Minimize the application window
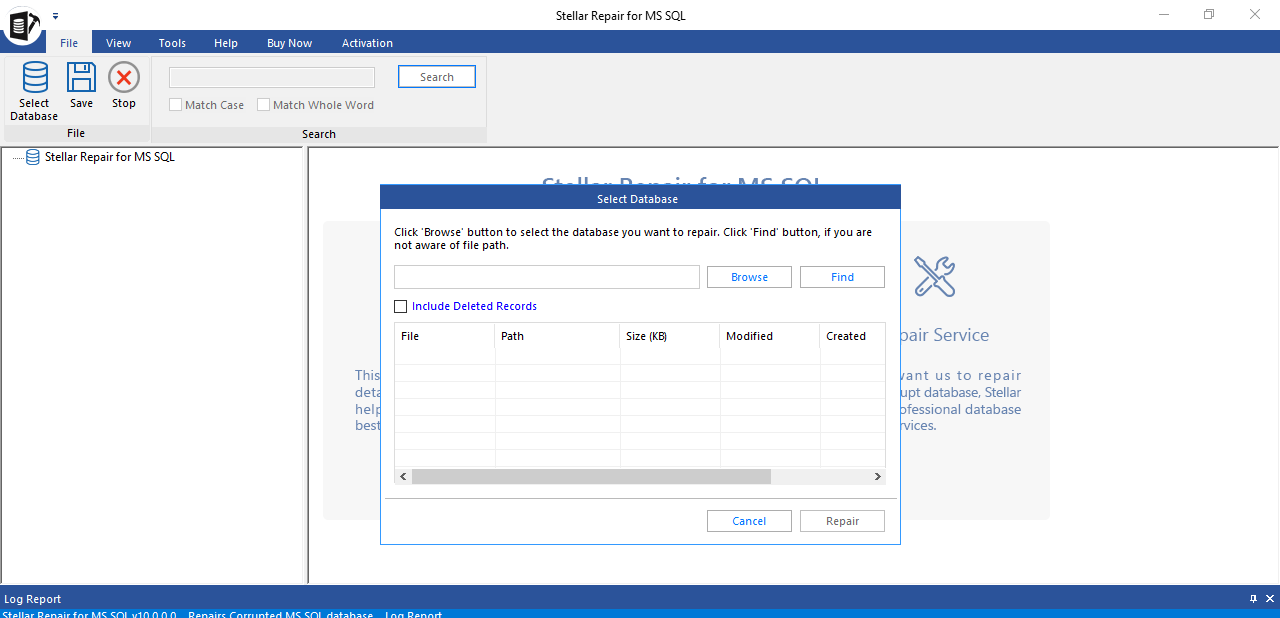 [x=1162, y=14]
